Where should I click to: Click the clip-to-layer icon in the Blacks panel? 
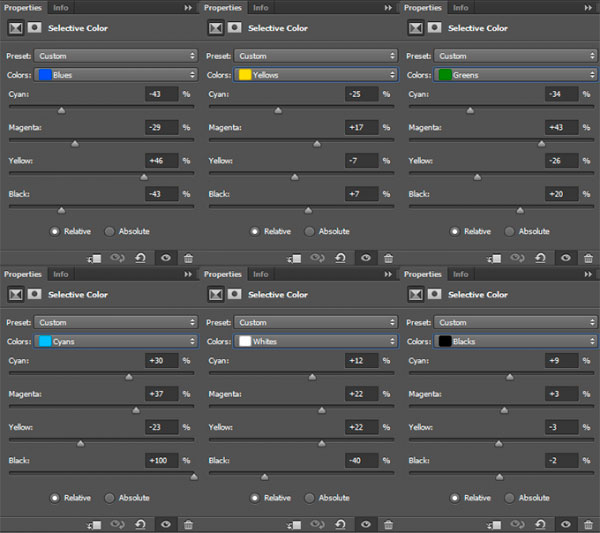[494, 525]
